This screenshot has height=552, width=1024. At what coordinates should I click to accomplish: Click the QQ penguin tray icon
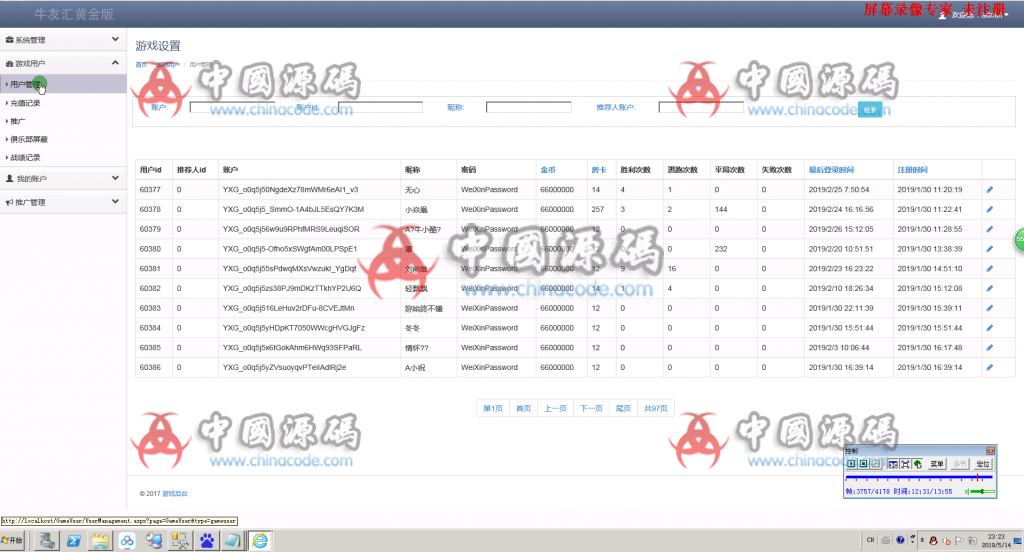933,540
